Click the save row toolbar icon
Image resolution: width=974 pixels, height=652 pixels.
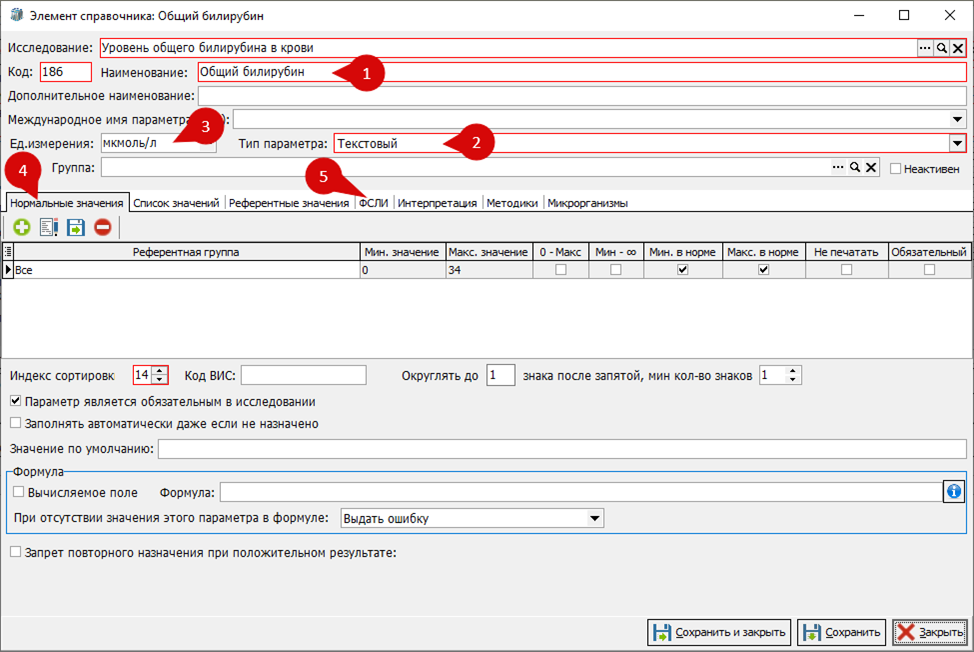pyautogui.click(x=76, y=227)
